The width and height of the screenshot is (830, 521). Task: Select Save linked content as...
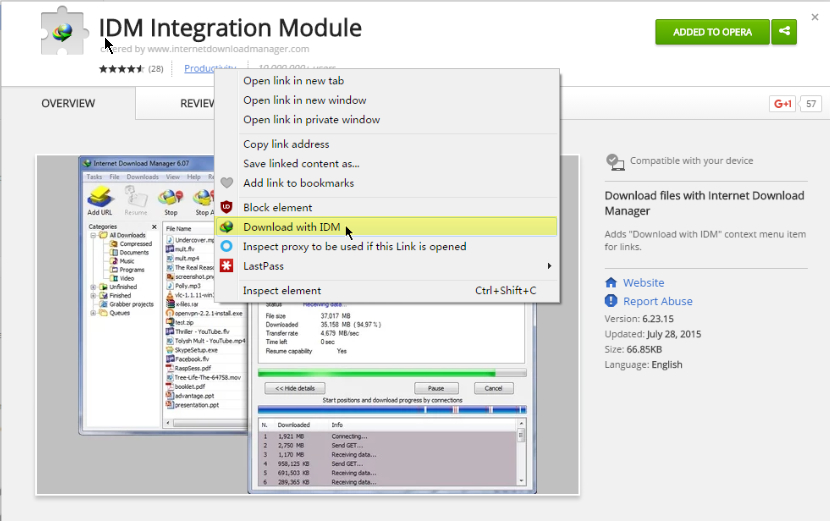coord(386,164)
